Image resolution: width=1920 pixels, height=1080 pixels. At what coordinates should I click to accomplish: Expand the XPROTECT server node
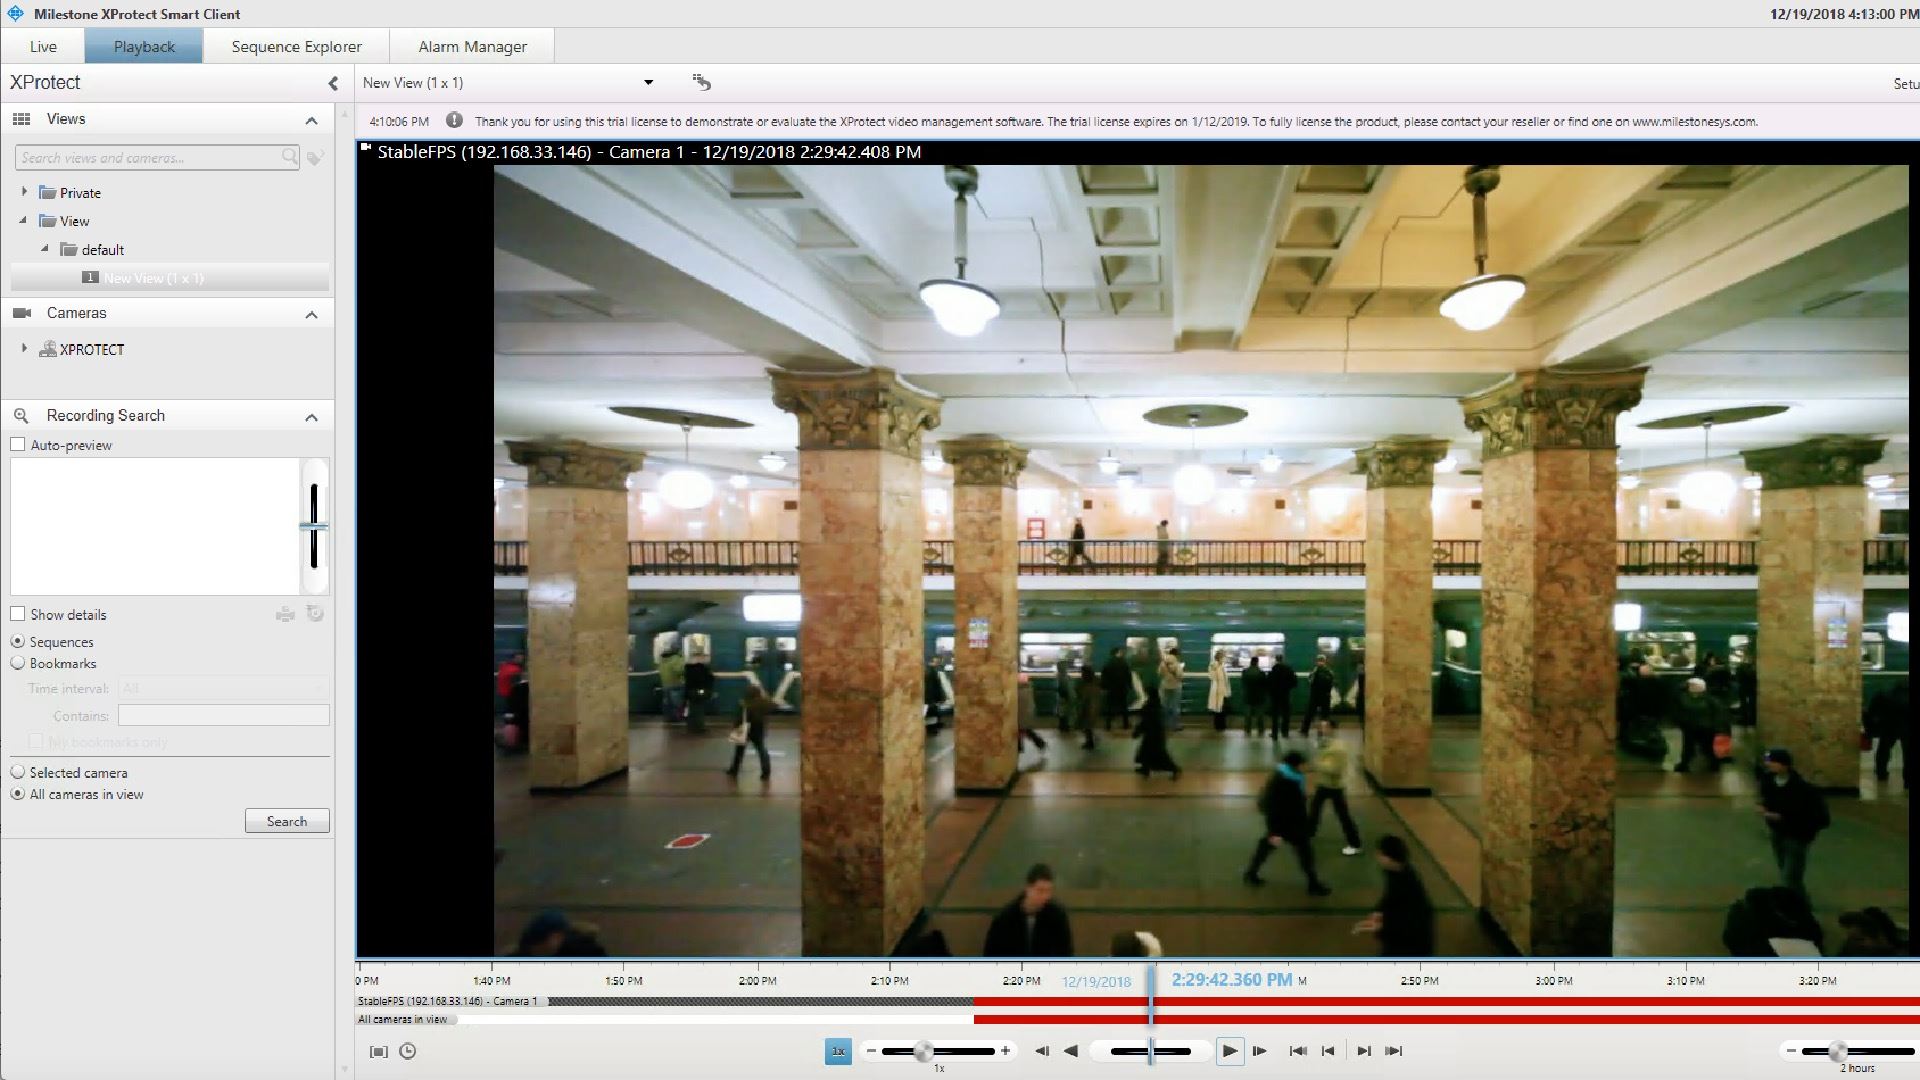[x=24, y=348]
